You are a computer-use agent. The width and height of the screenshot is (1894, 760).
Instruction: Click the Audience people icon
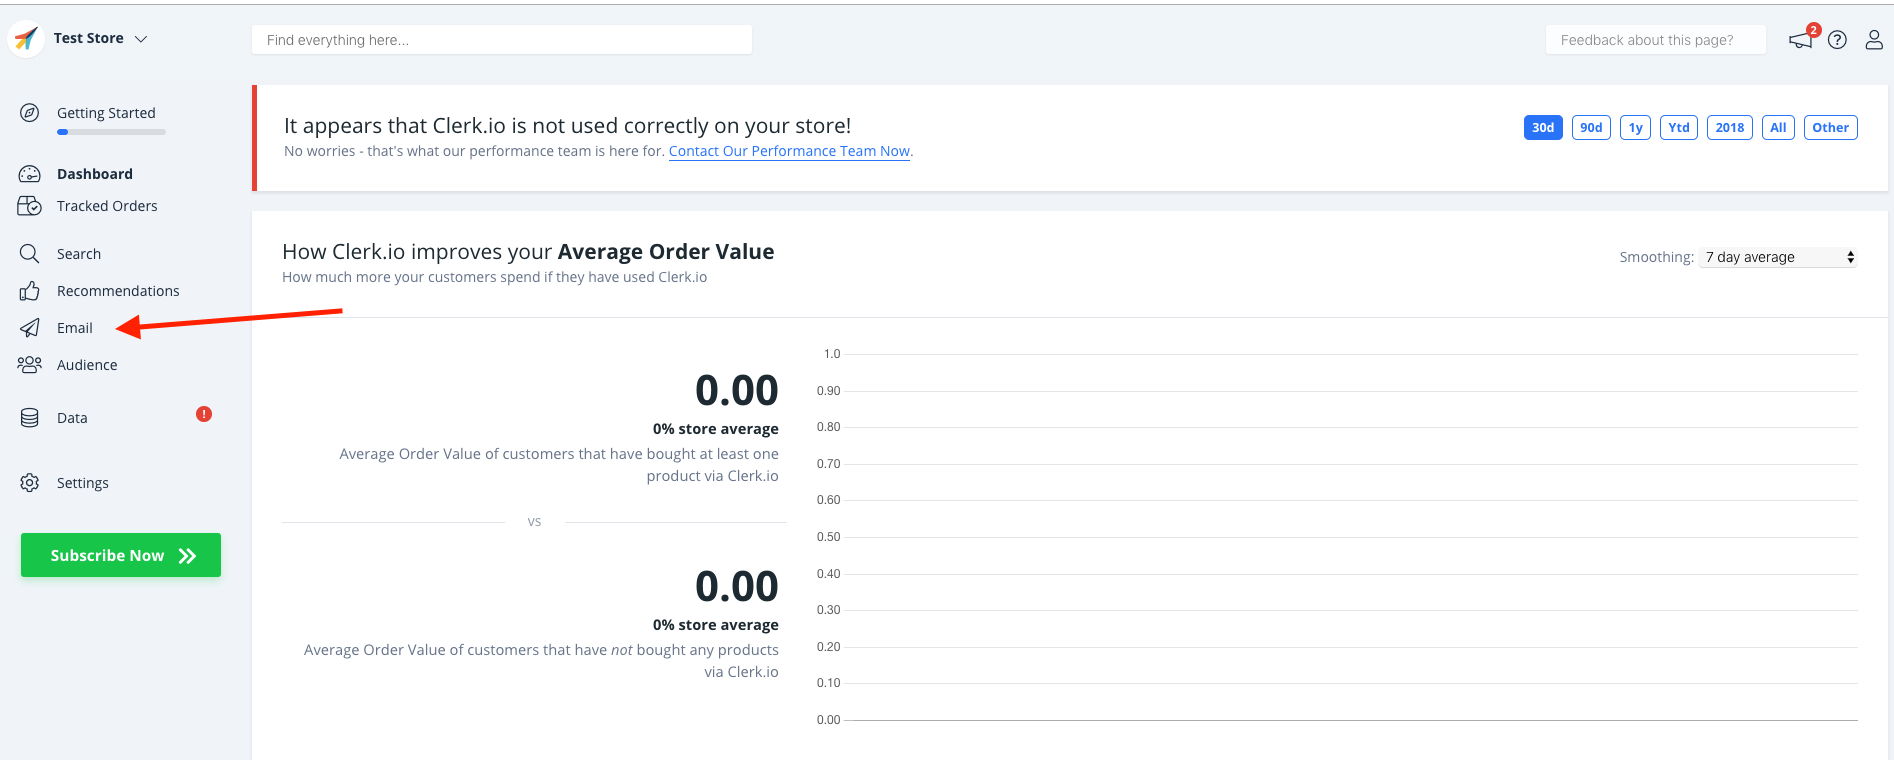(30, 365)
